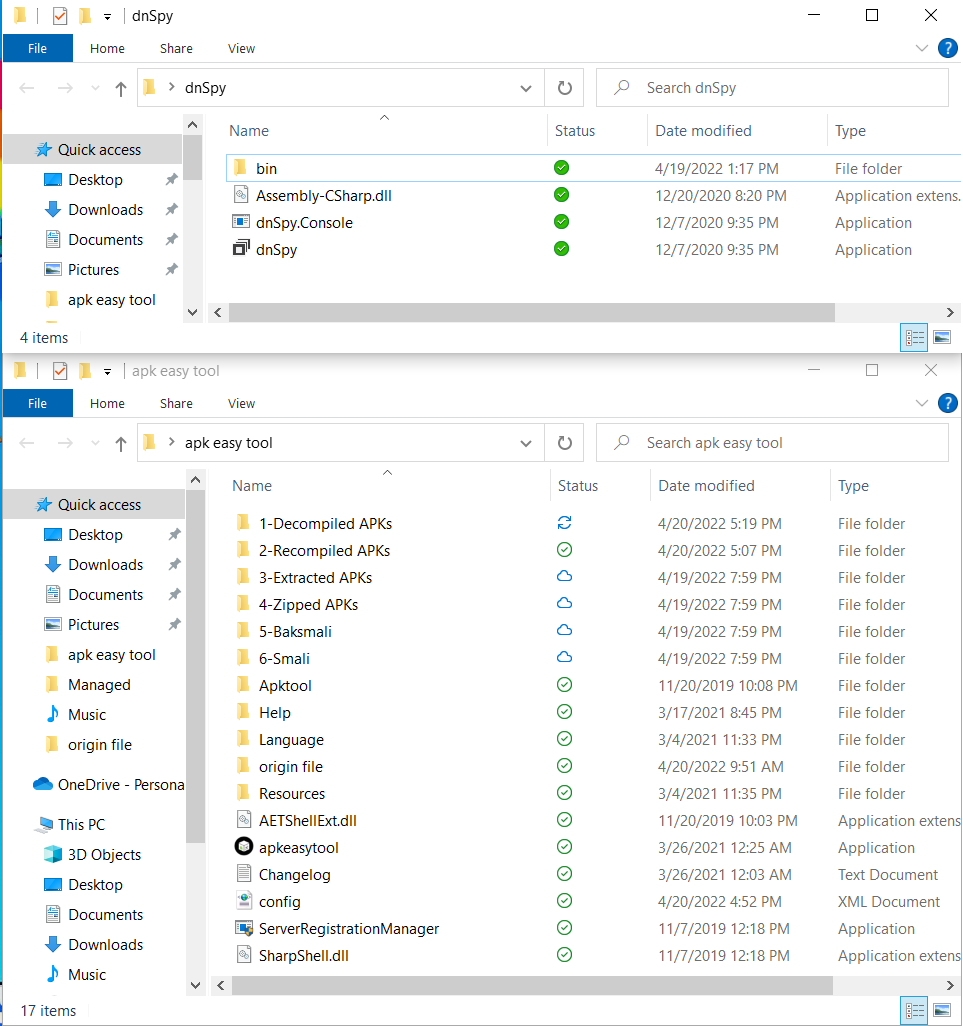
Task: Select the config XML file icon
Action: [243, 901]
